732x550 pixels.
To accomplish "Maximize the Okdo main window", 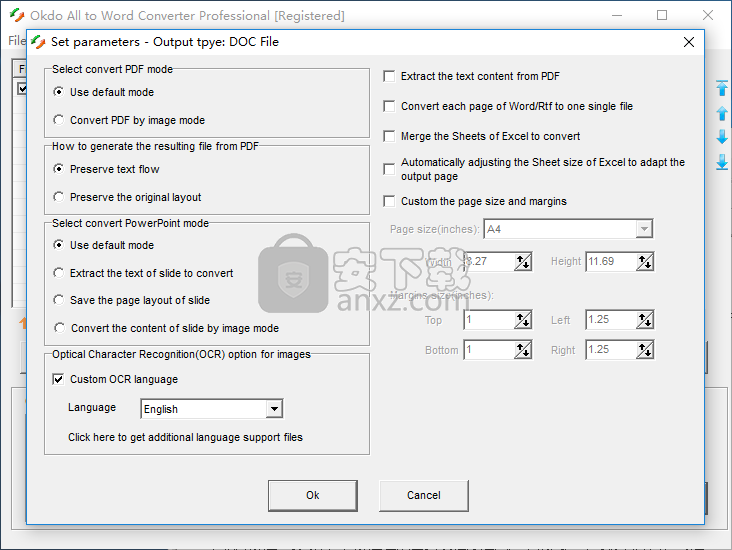I will click(x=662, y=15).
